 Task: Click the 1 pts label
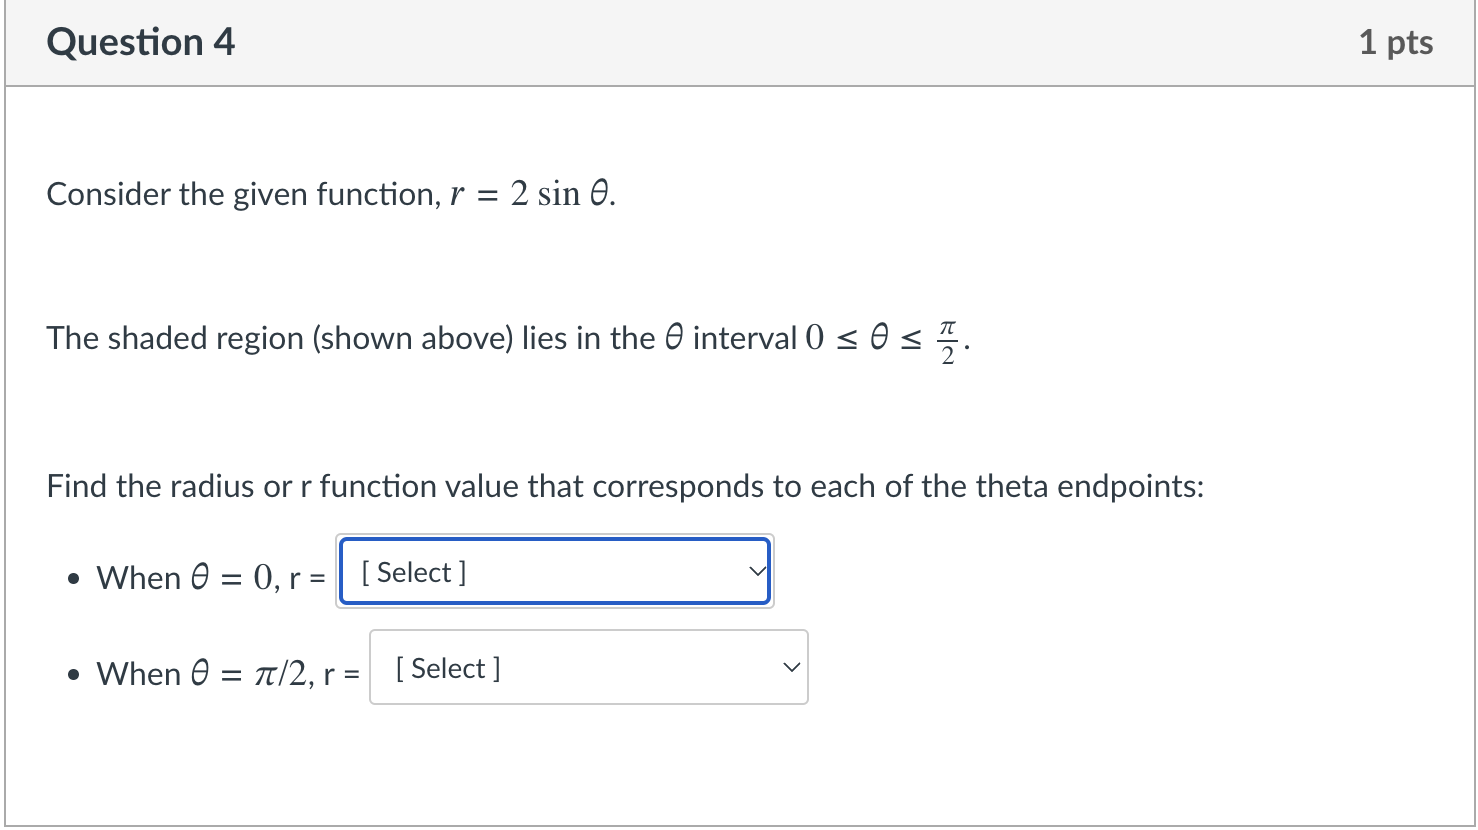click(x=1396, y=42)
